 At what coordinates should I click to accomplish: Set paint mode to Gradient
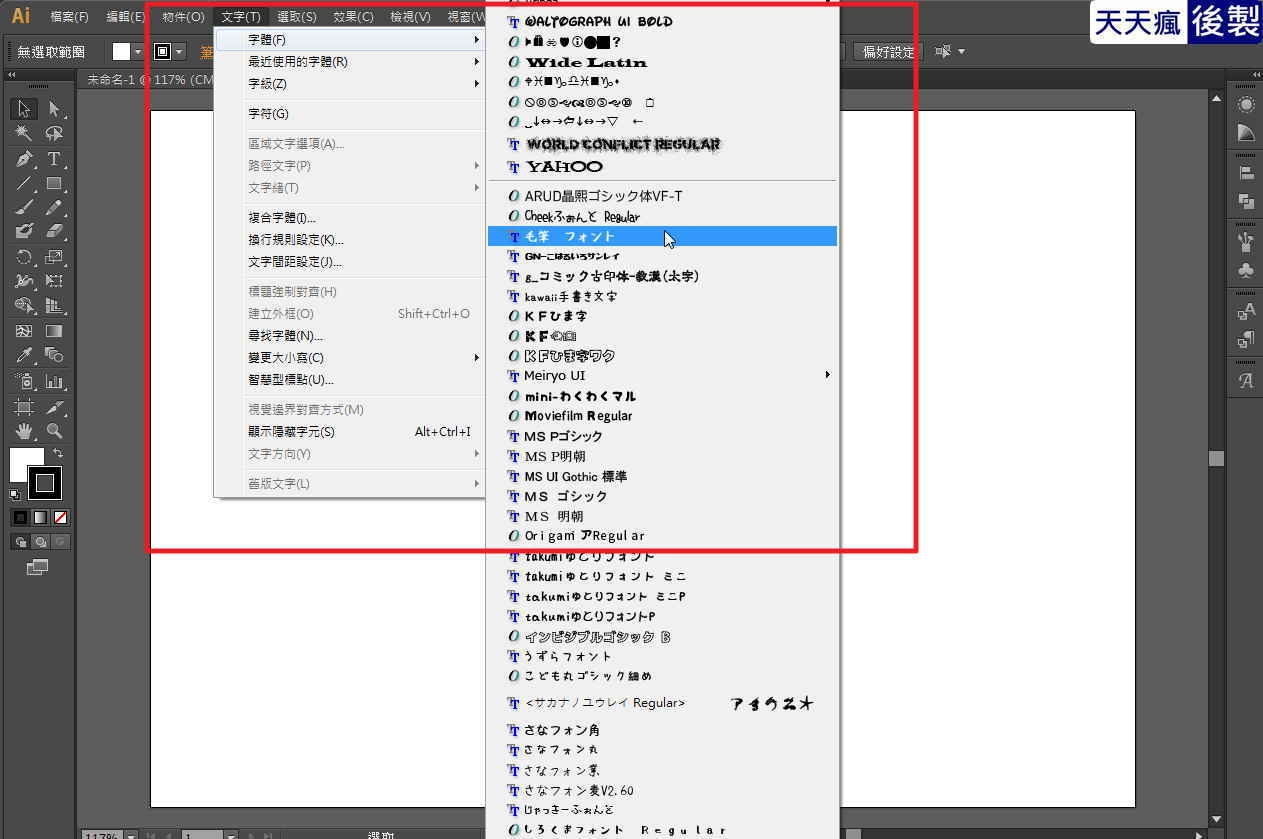click(40, 517)
